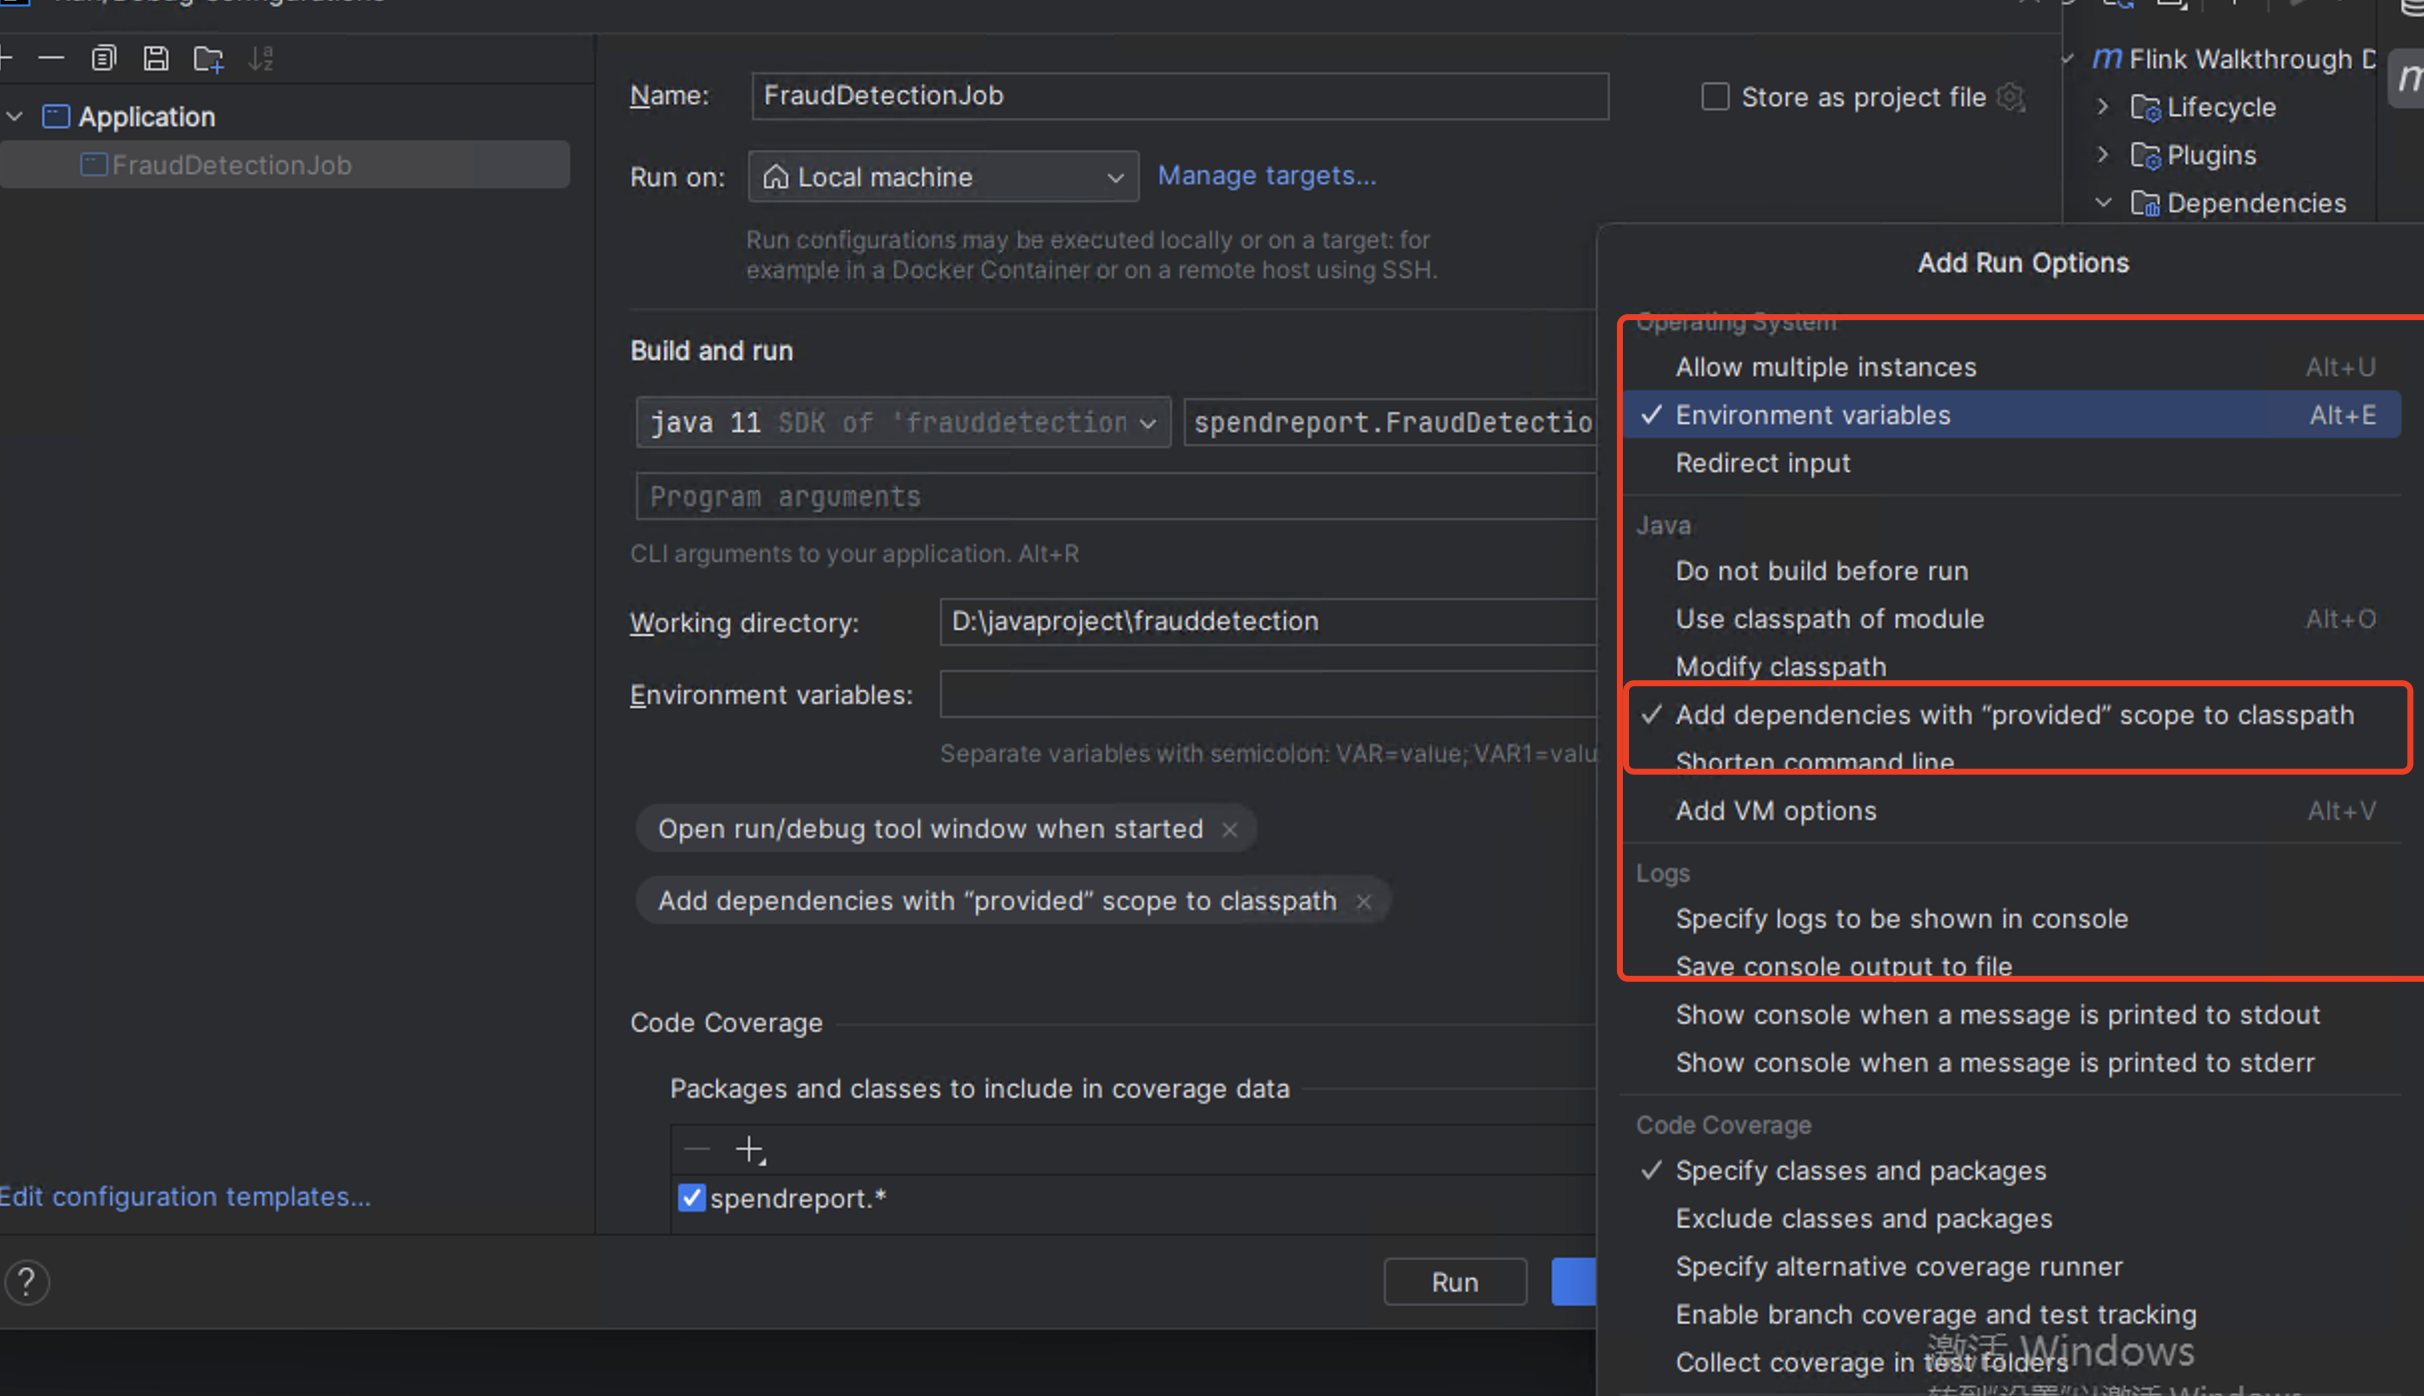The width and height of the screenshot is (2424, 1396).
Task: Enable Store as project file checkbox
Action: click(1716, 97)
